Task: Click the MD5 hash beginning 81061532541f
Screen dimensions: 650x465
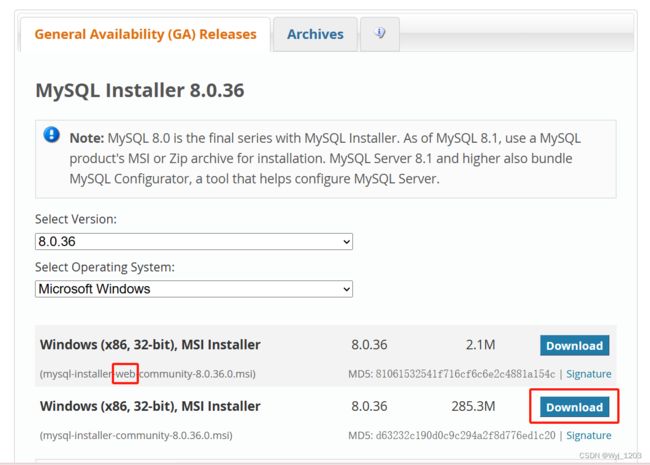Action: pos(465,374)
